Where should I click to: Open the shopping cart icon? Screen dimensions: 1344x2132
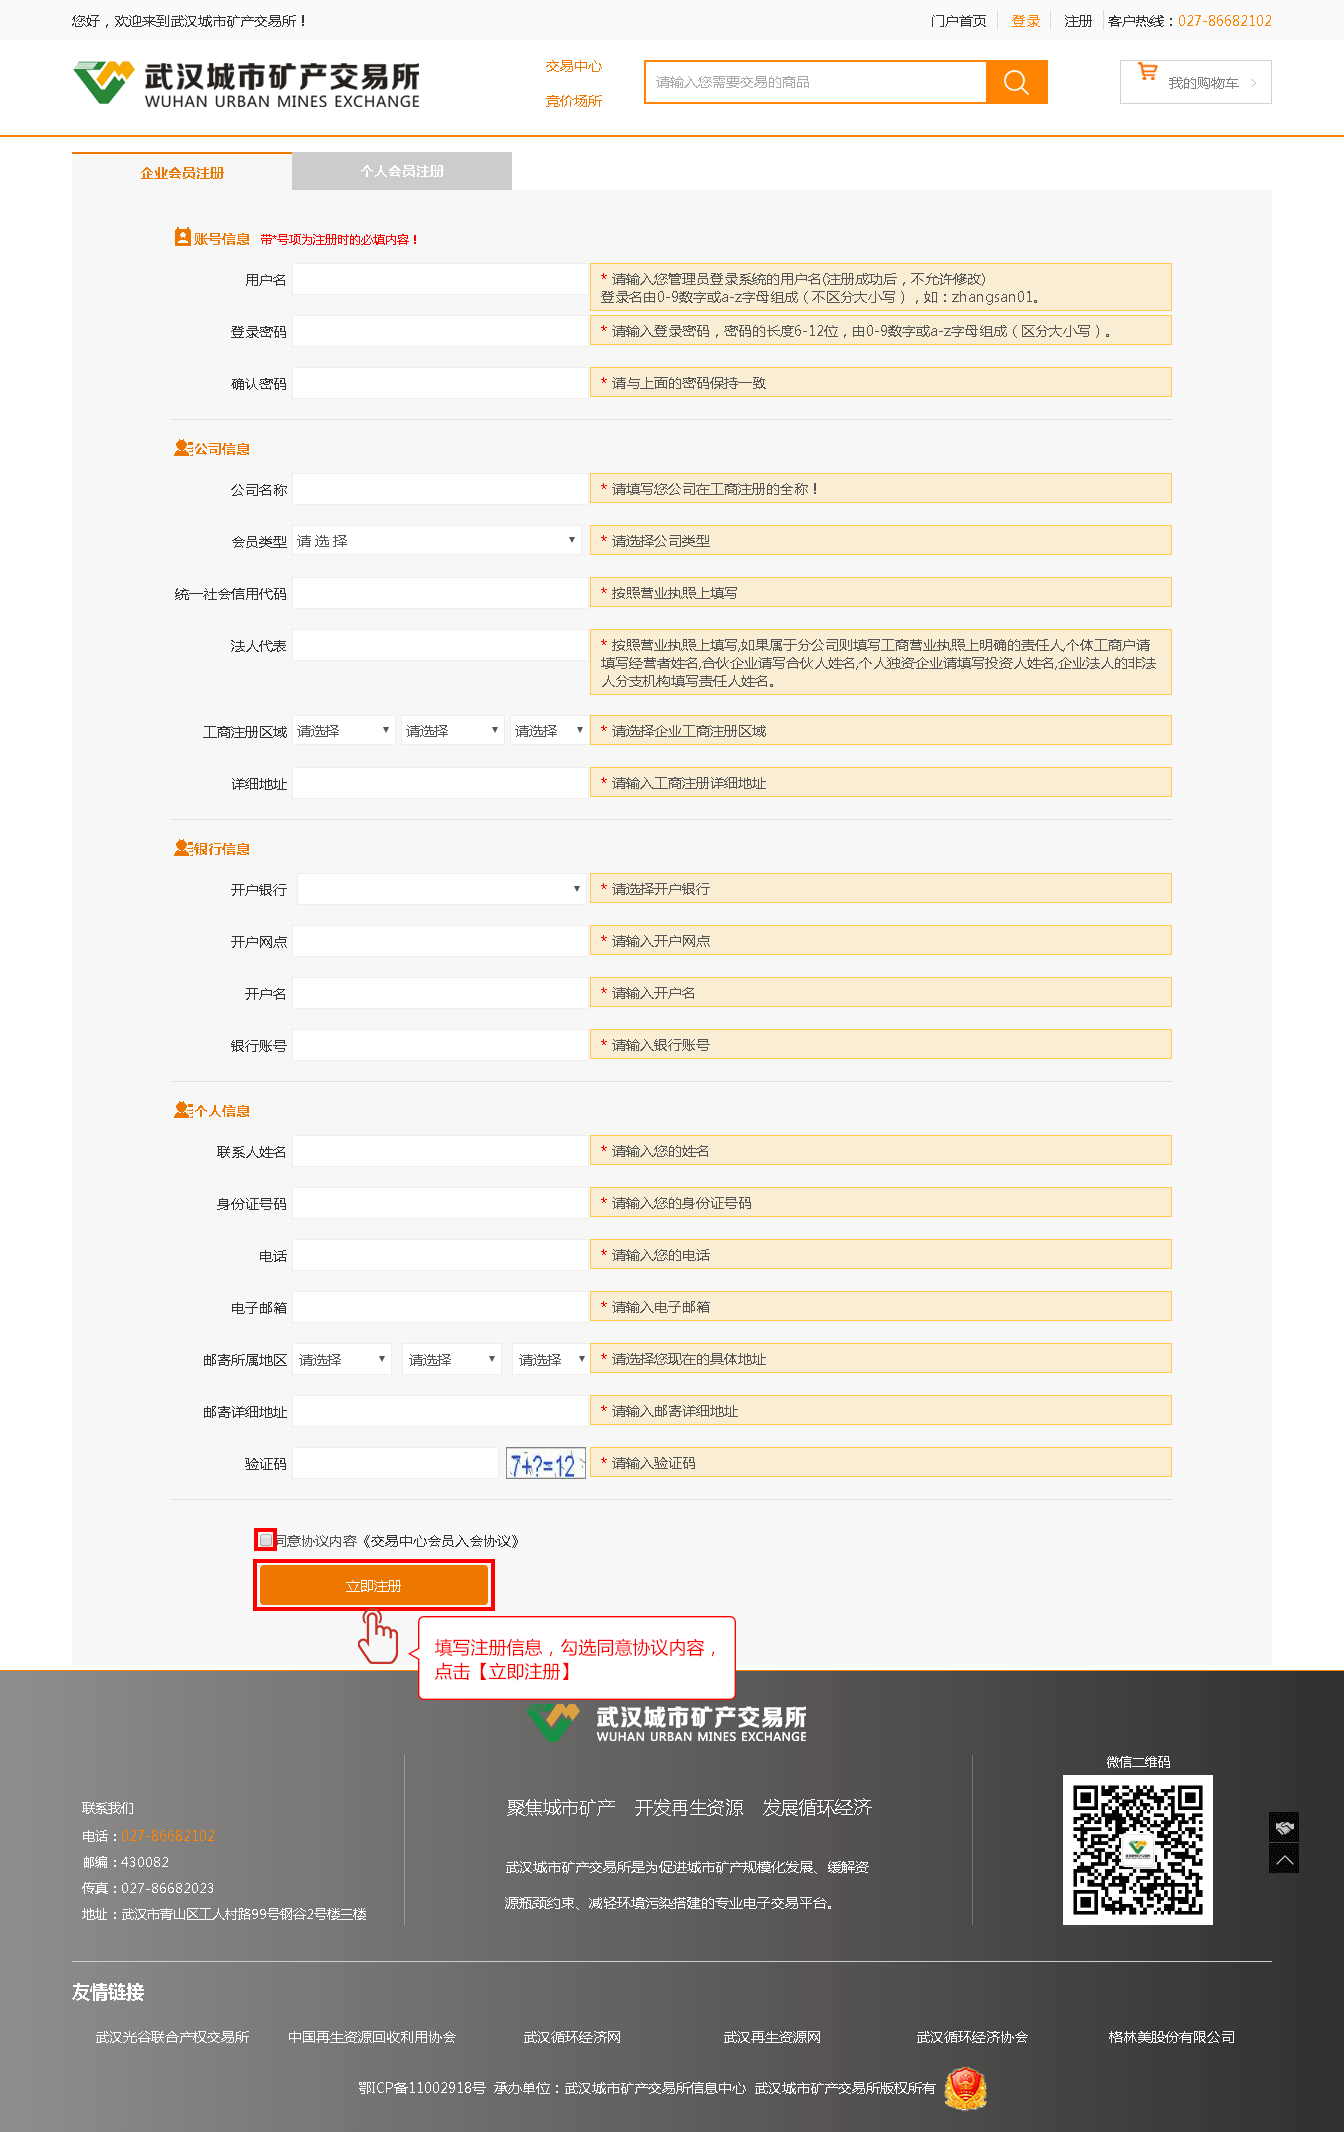pos(1147,72)
